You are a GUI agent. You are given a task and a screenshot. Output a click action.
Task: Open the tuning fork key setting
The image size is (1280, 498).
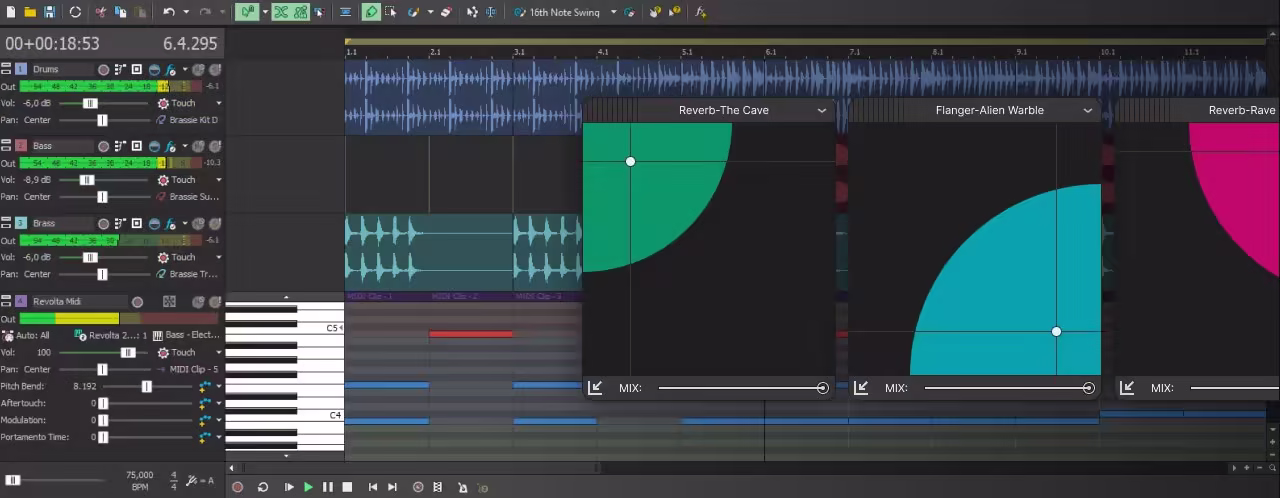pos(200,481)
